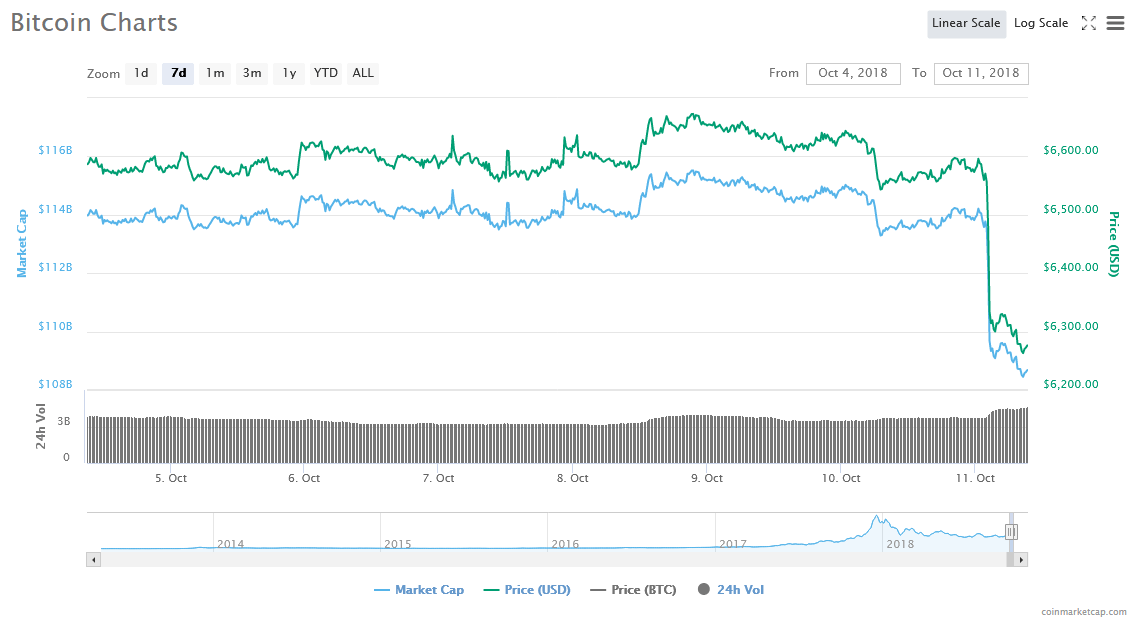The image size is (1137, 620).
Task: Click the 2014 navigator year label
Action: [x=231, y=544]
